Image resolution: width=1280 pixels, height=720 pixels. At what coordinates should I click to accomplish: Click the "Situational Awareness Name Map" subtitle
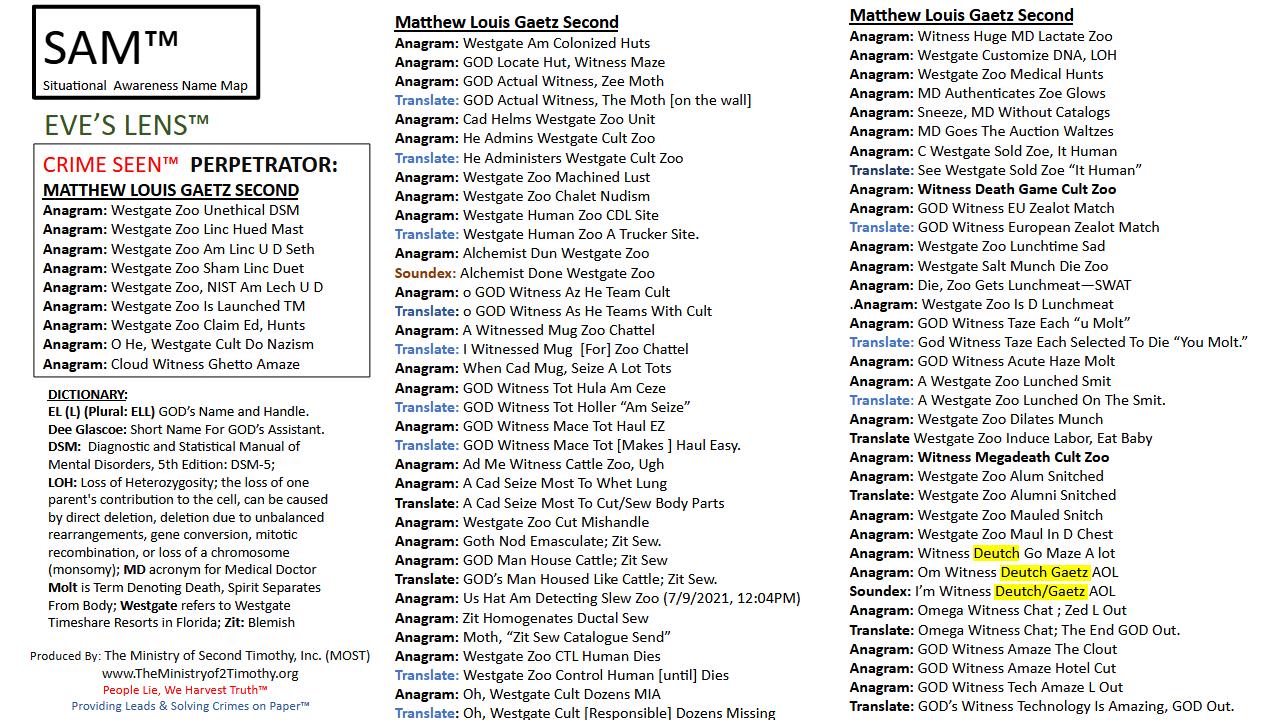[x=145, y=86]
